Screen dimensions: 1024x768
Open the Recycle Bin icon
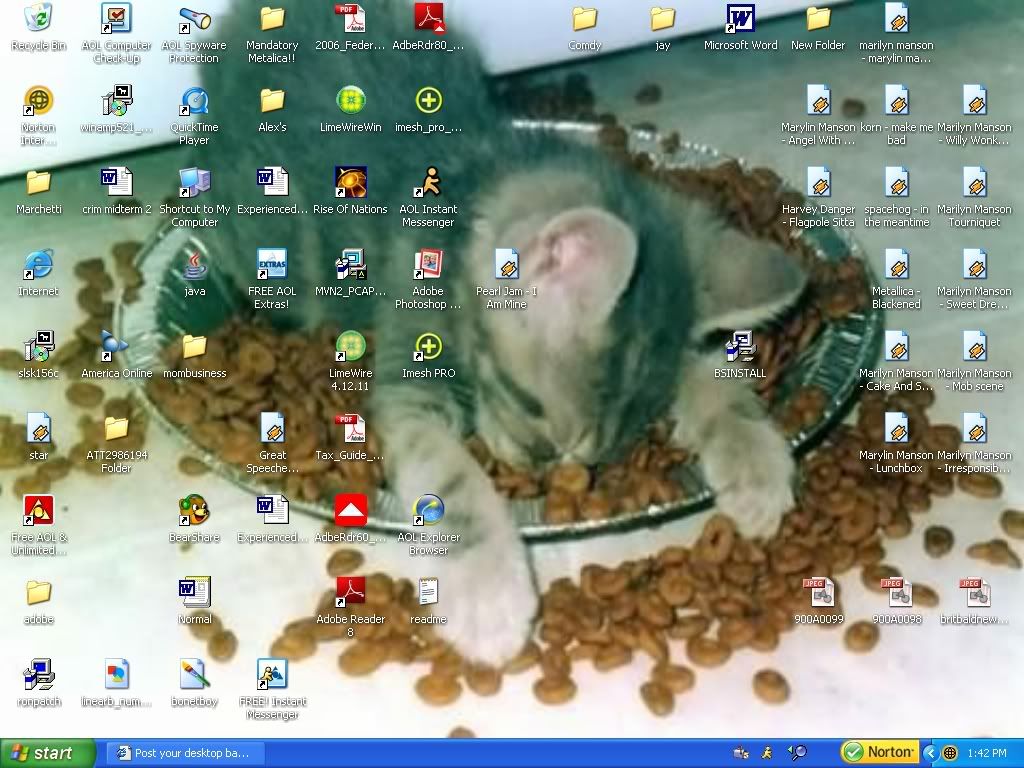[x=38, y=19]
